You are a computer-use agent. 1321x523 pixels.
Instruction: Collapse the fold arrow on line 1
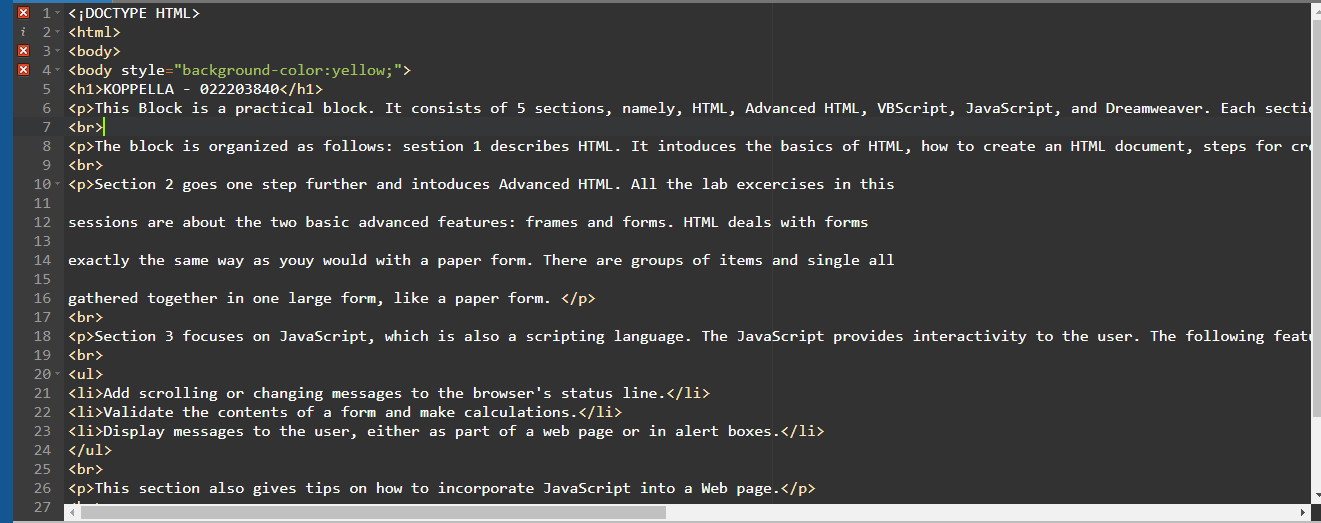click(x=58, y=13)
